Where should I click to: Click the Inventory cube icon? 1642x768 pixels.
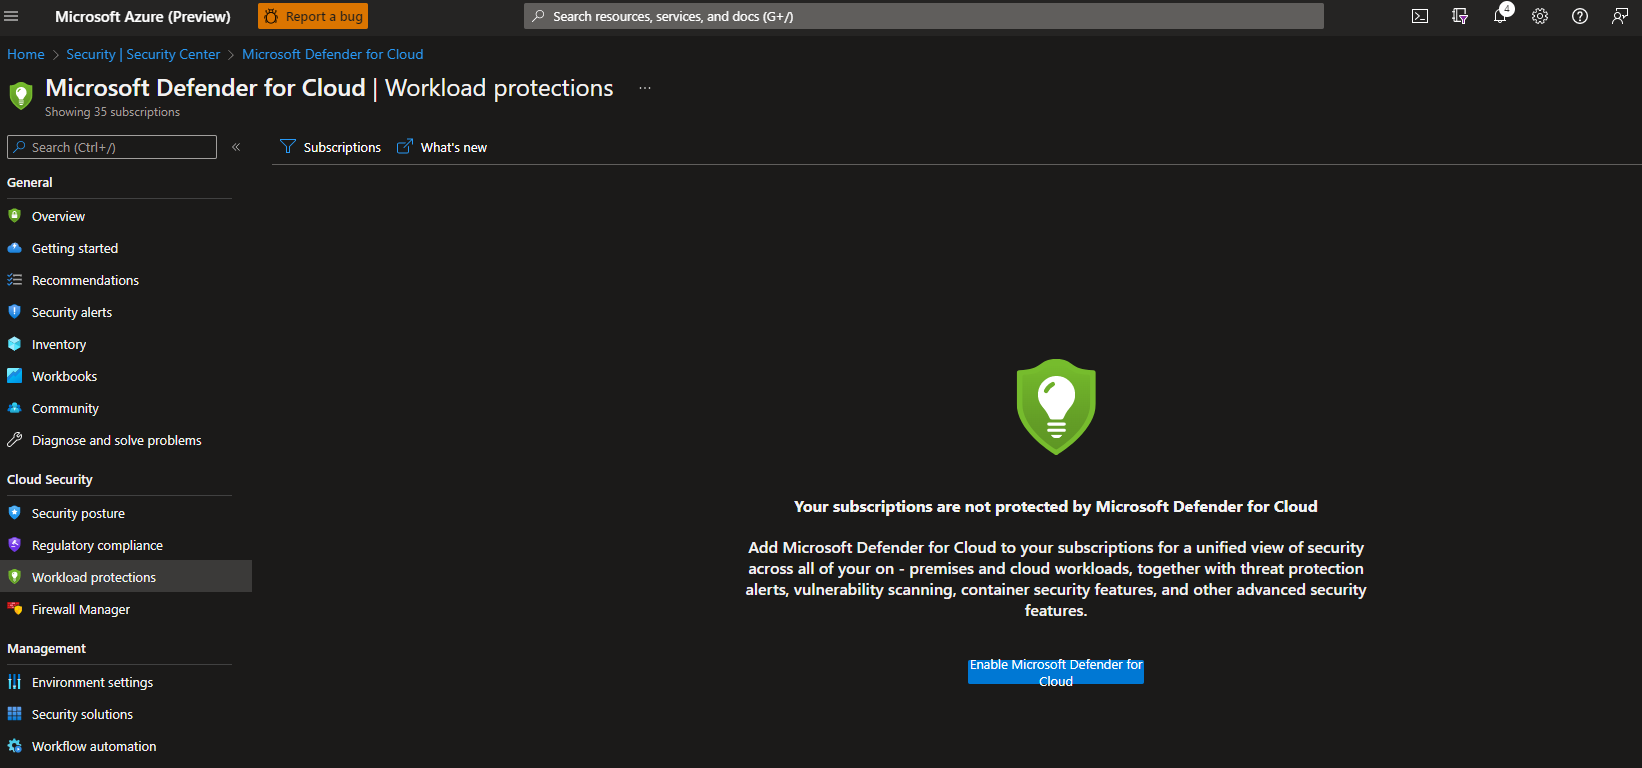[14, 344]
